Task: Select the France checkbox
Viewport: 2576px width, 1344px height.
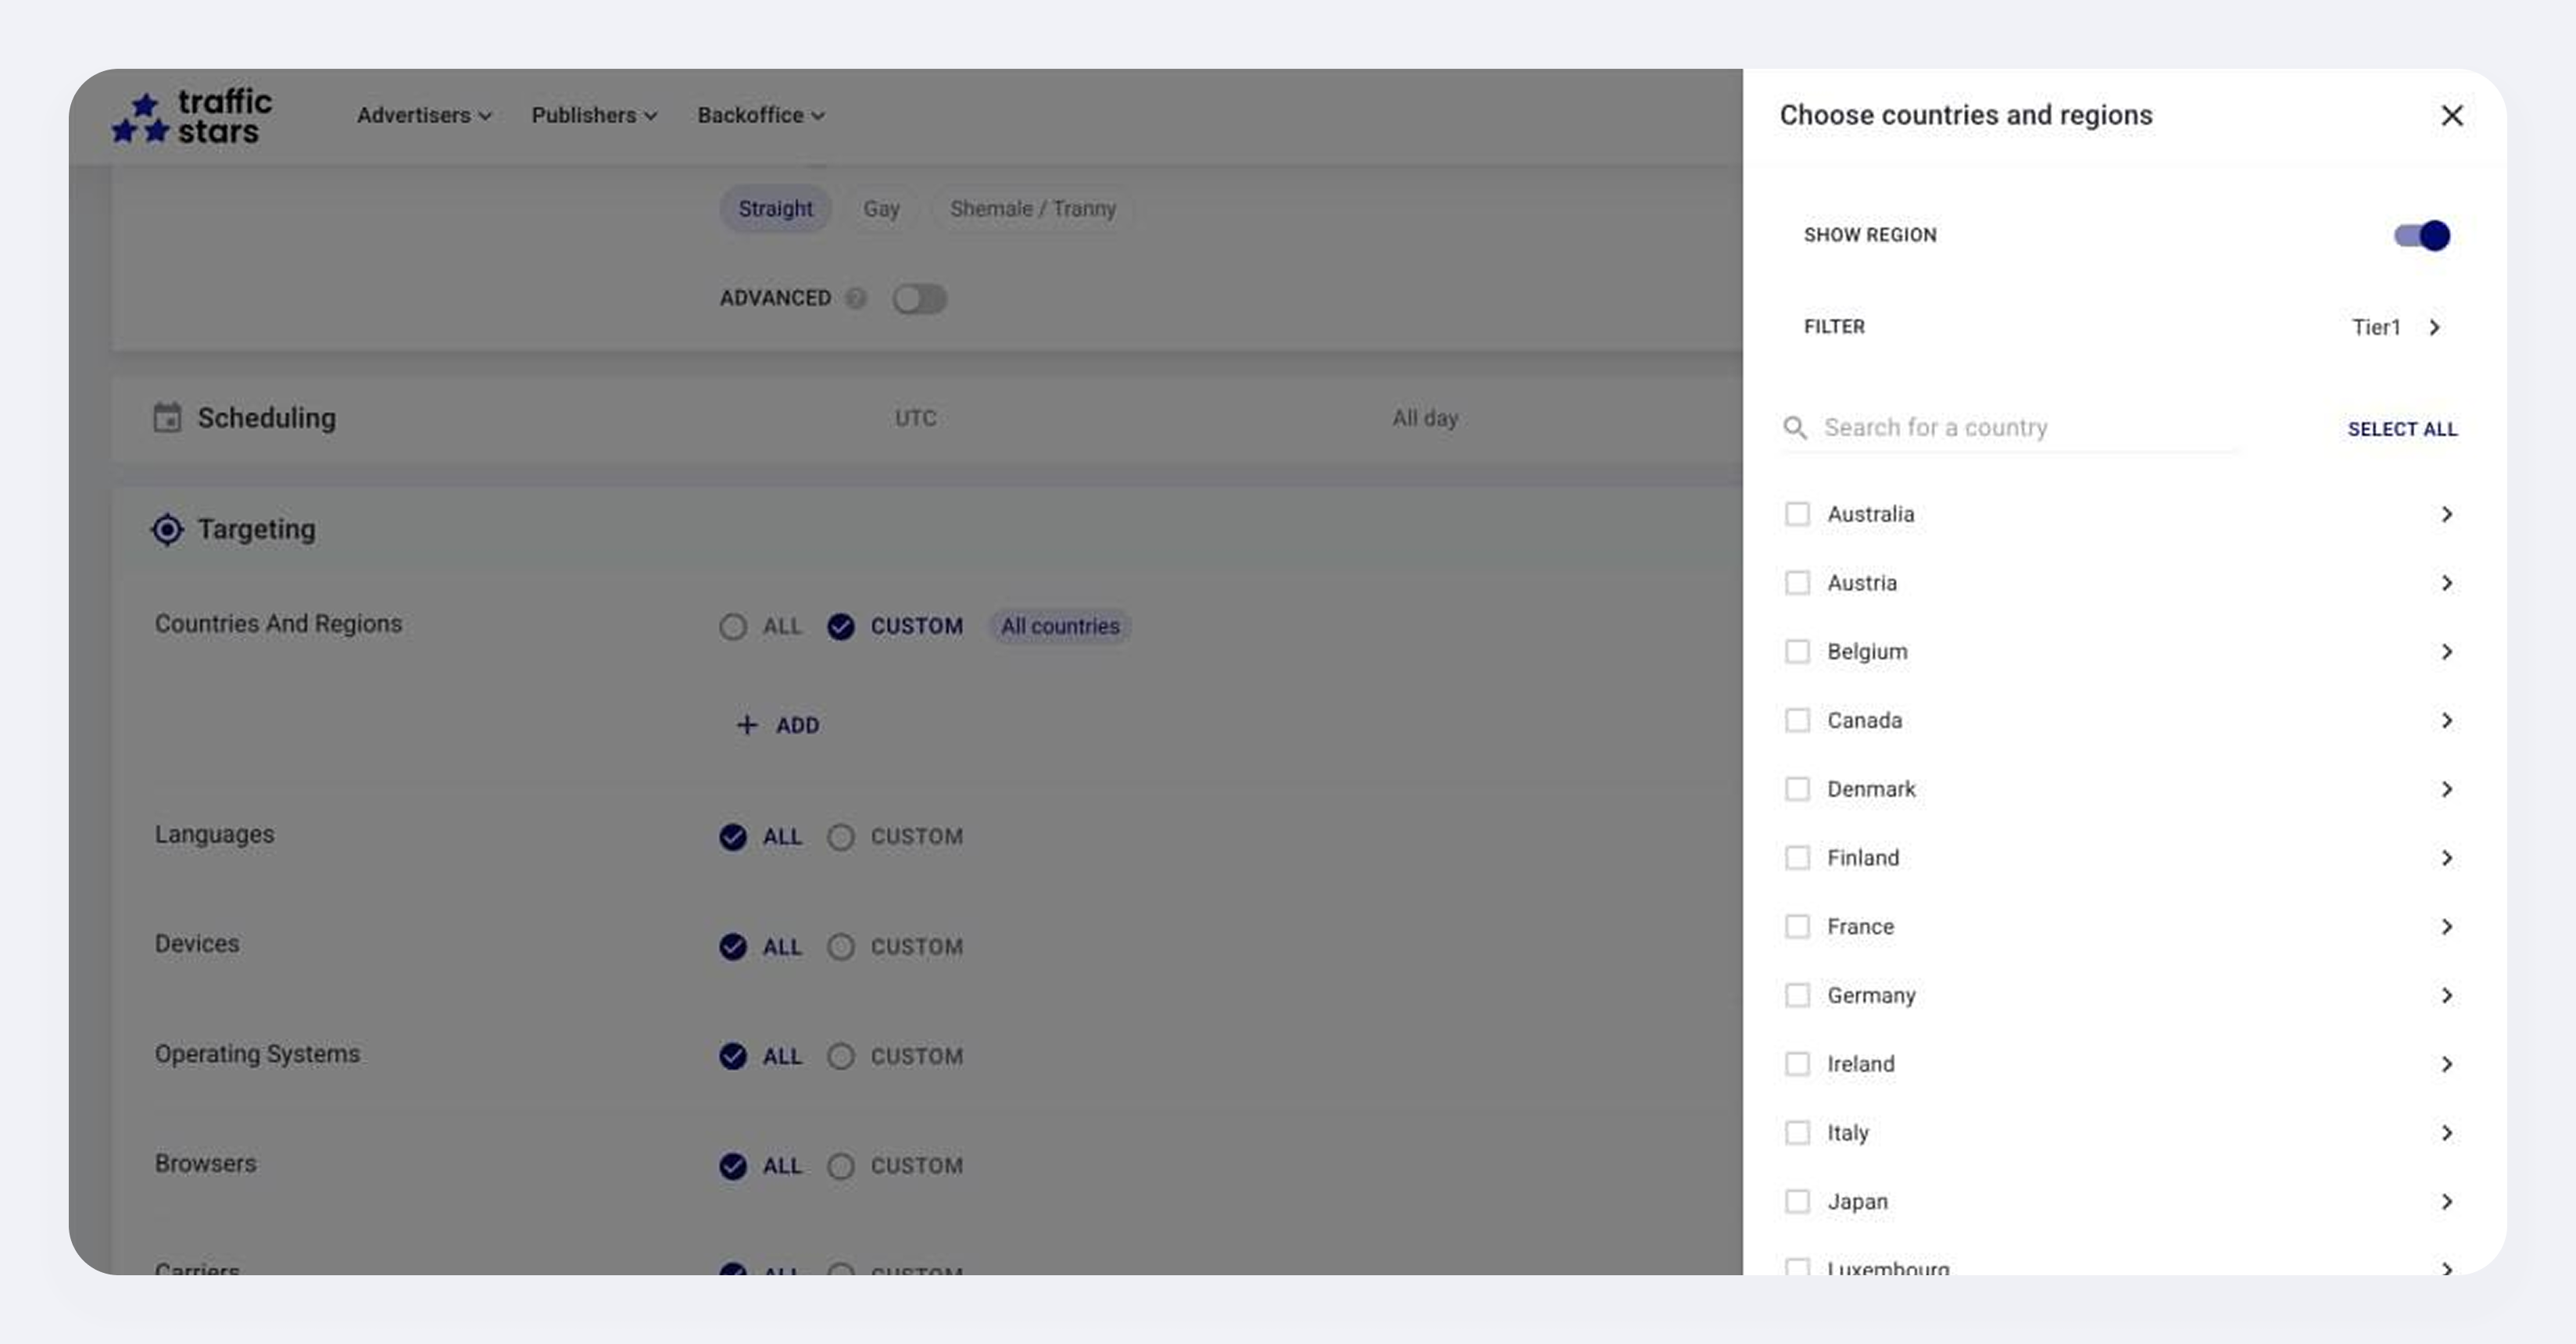Action: pyautogui.click(x=1797, y=926)
